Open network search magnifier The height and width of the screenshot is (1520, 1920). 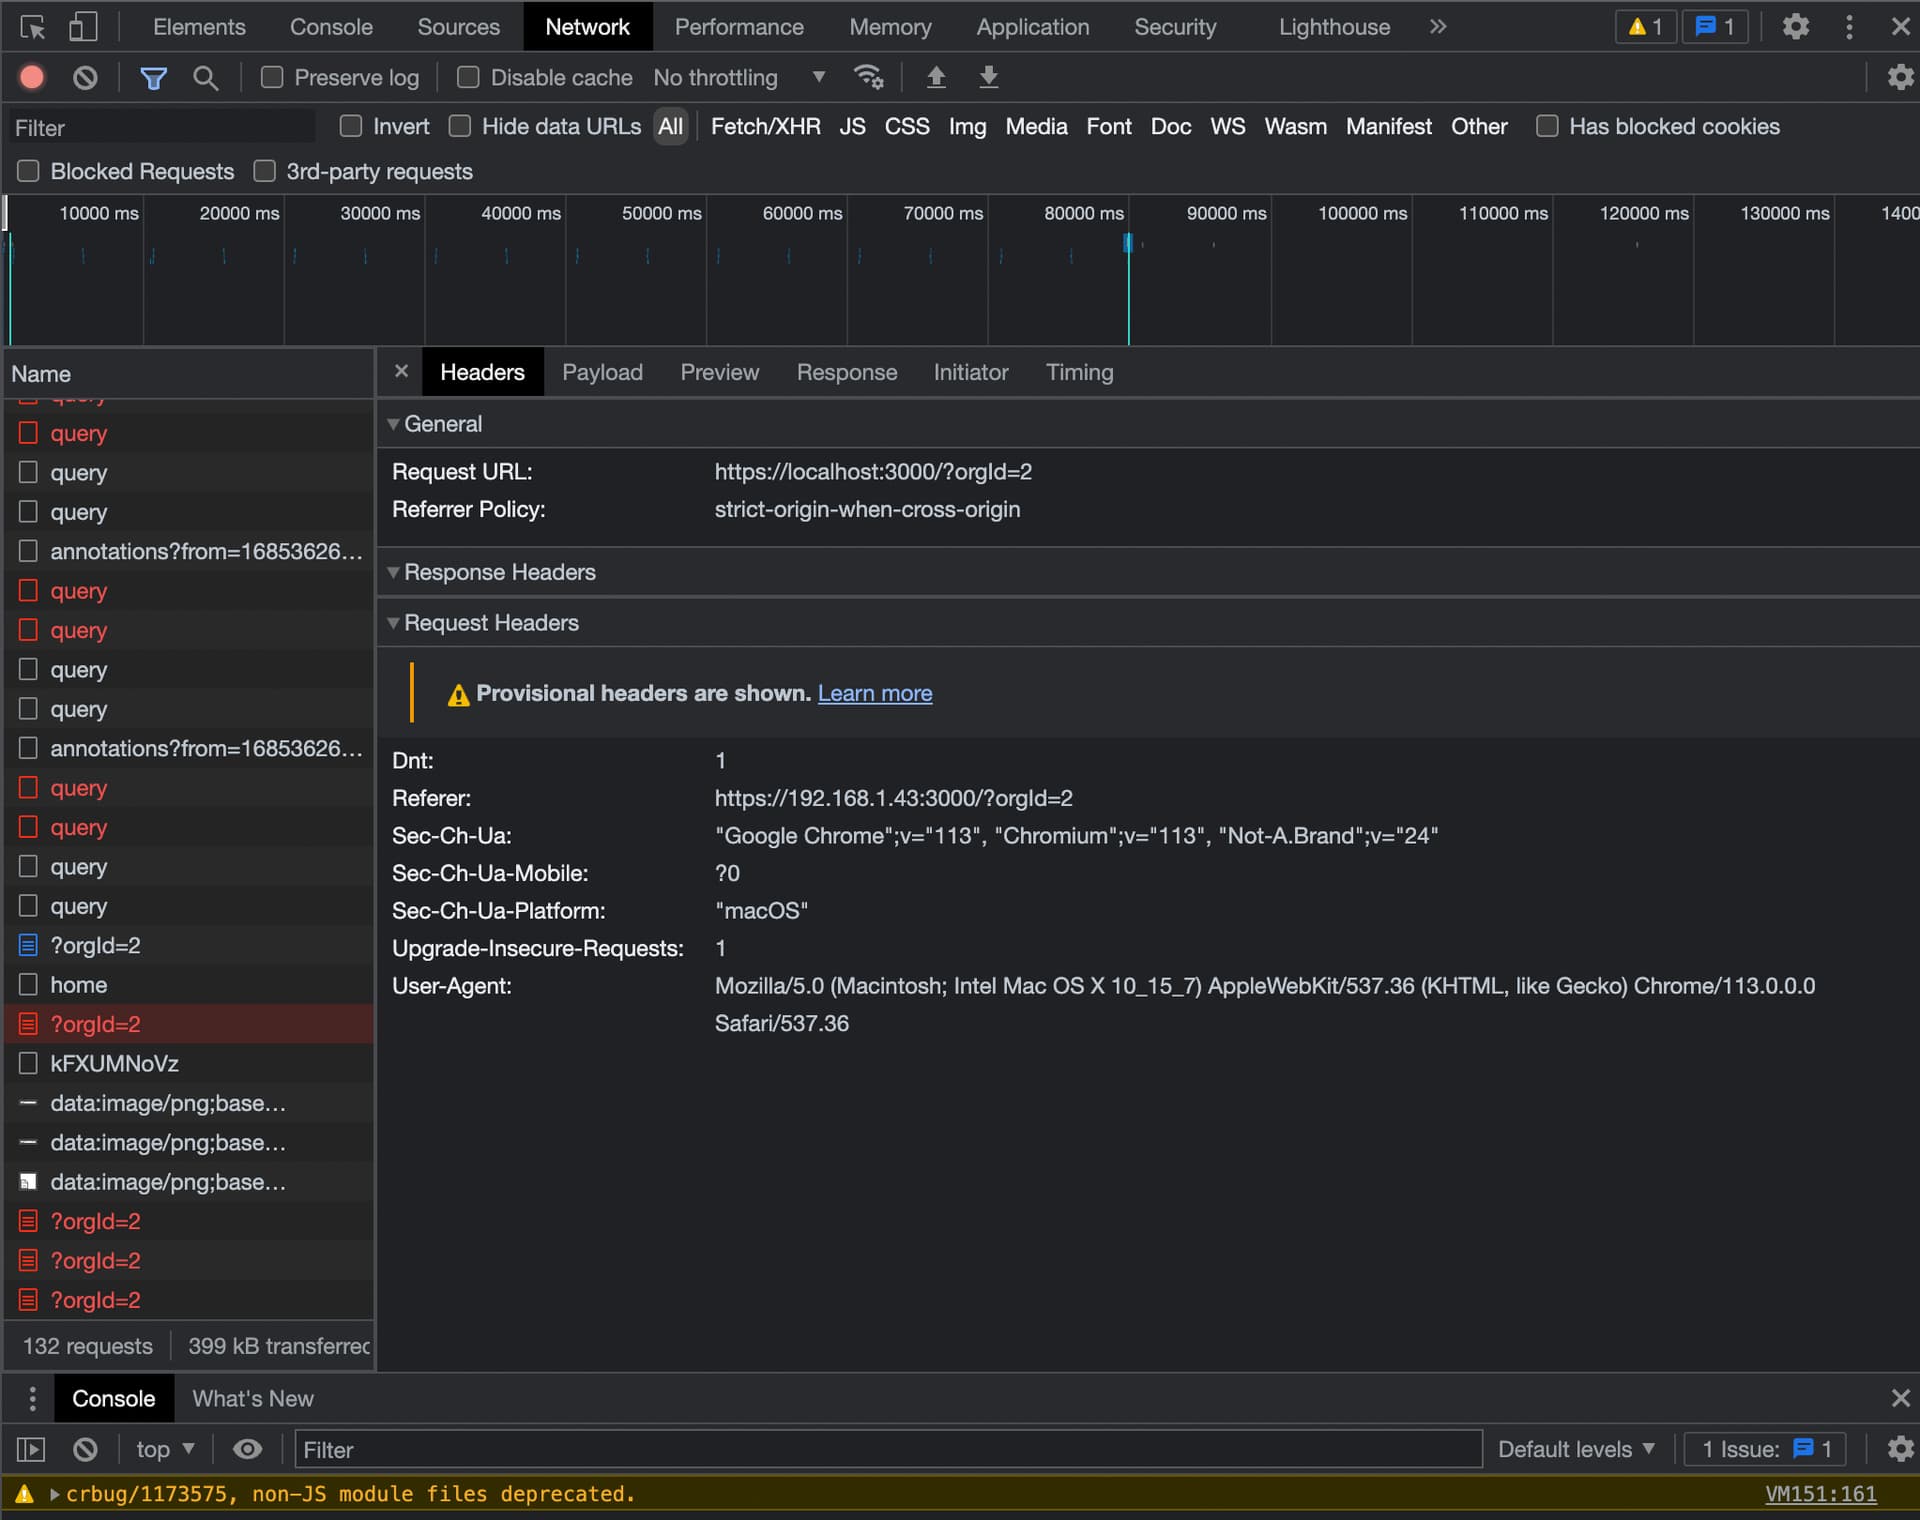click(205, 77)
